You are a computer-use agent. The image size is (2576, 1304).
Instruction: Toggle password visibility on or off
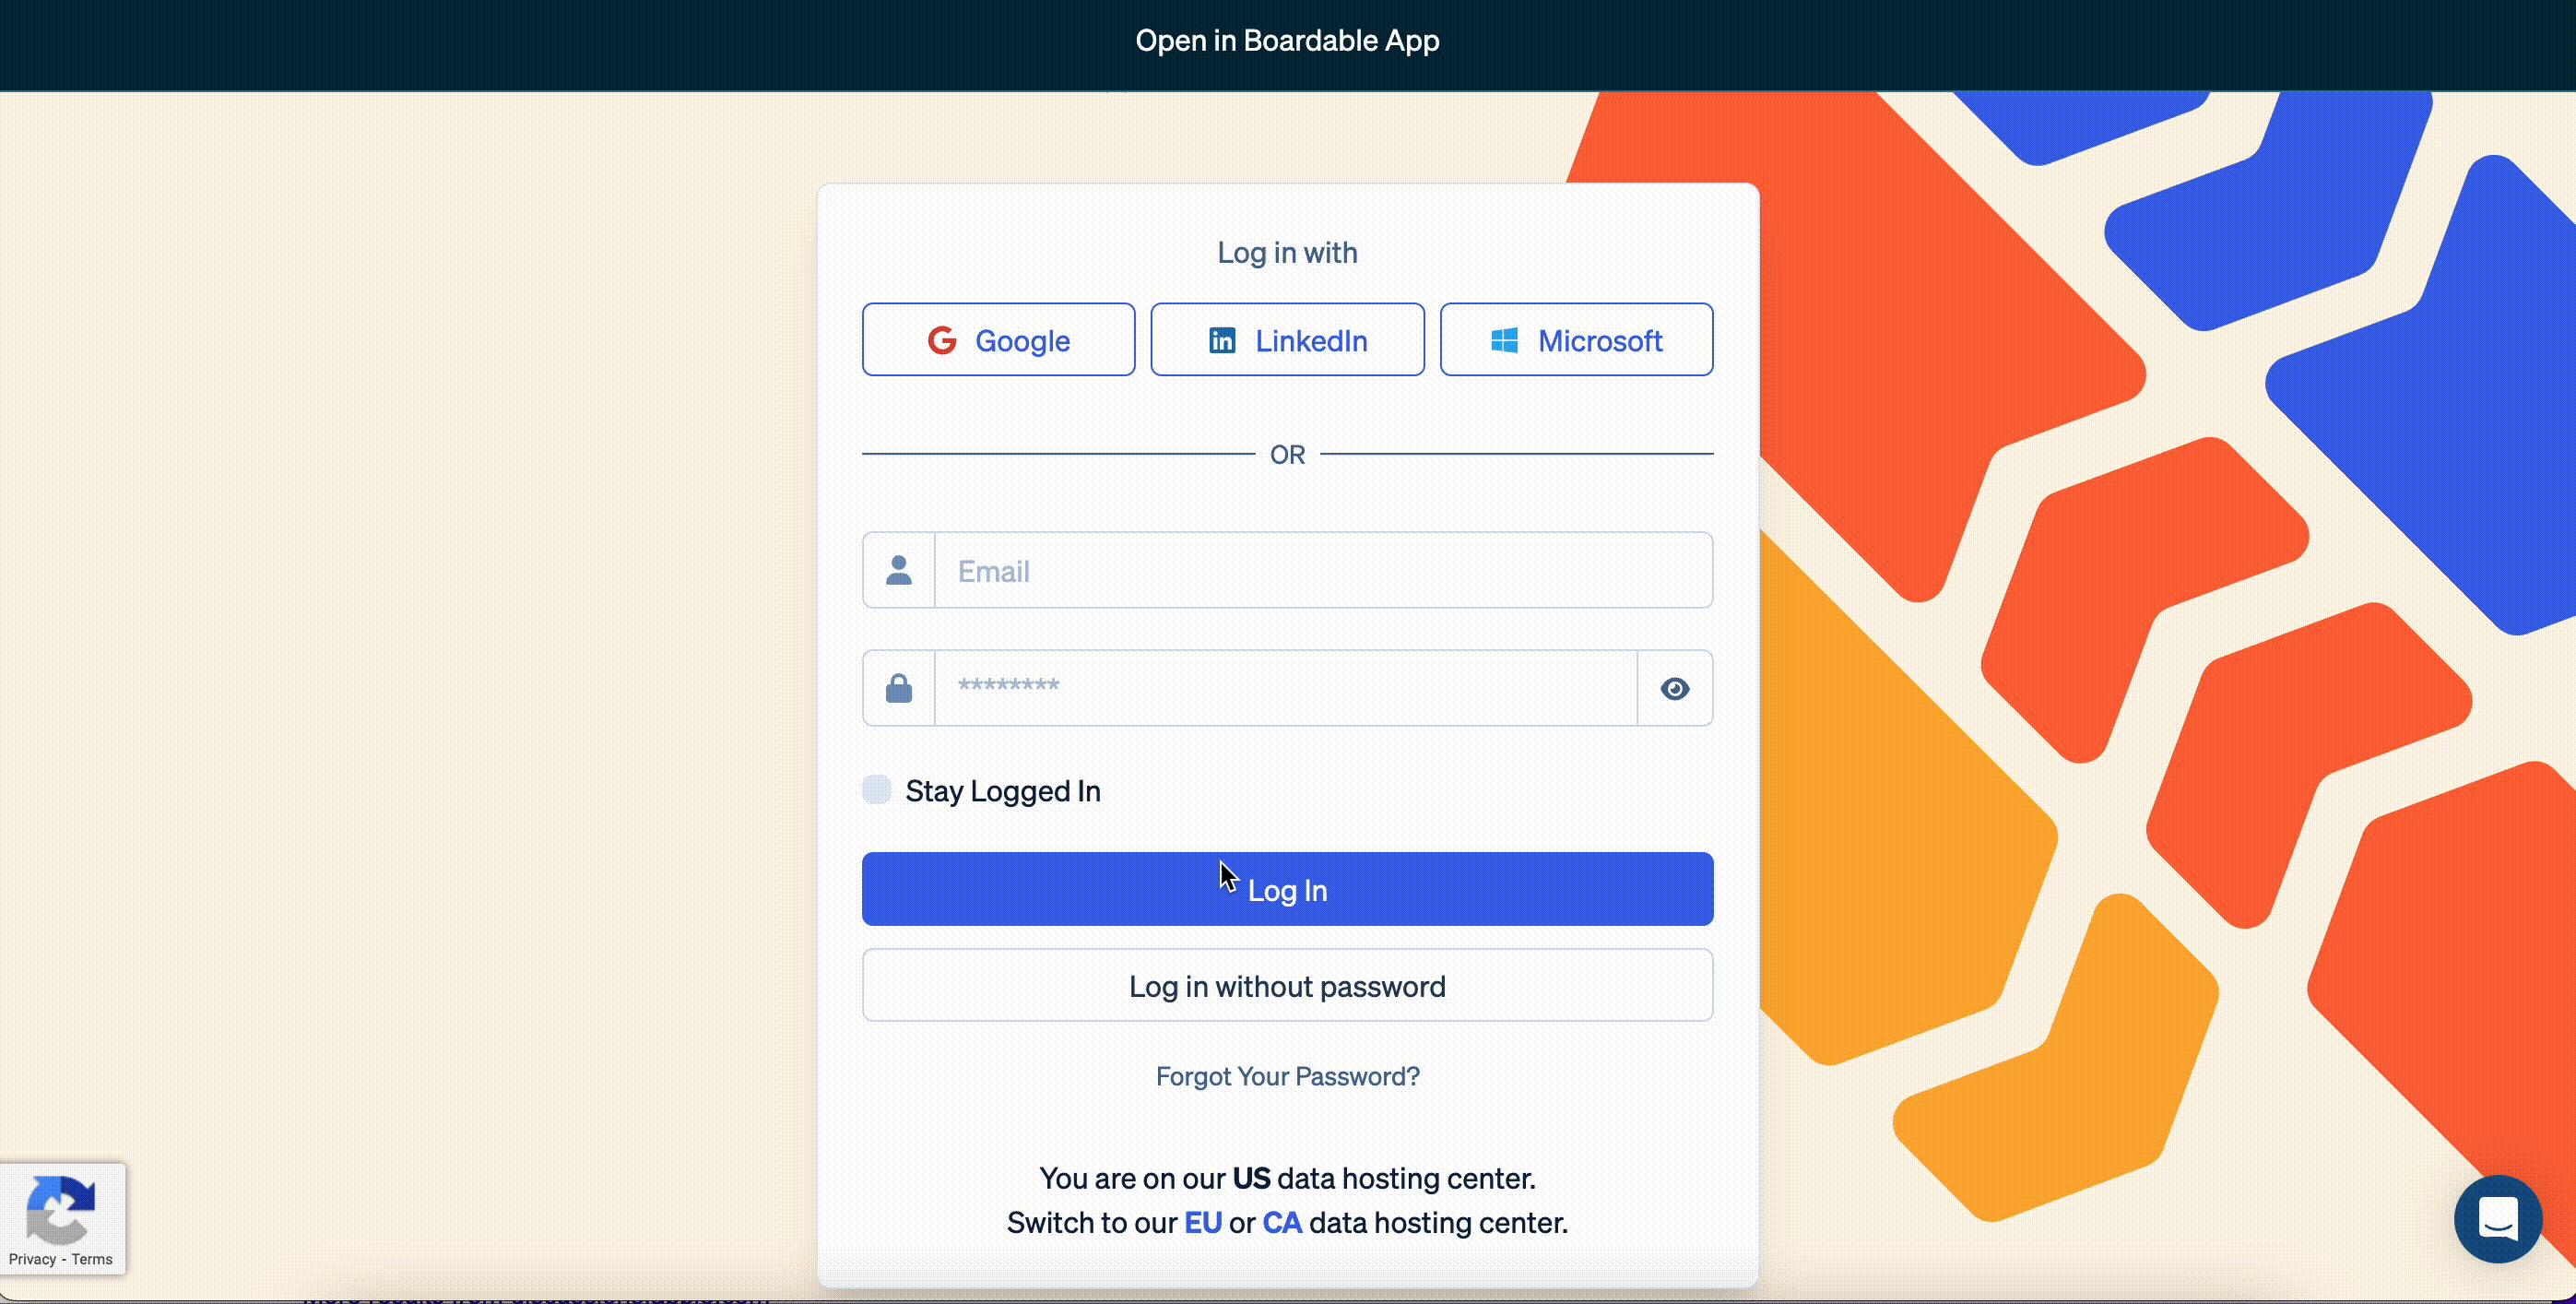point(1675,687)
